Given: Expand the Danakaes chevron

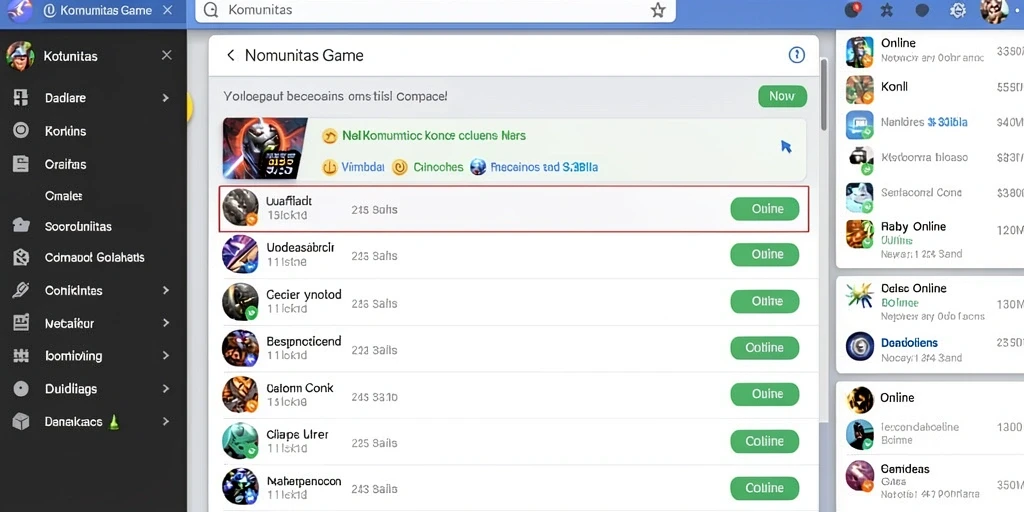Looking at the screenshot, I should [x=166, y=422].
